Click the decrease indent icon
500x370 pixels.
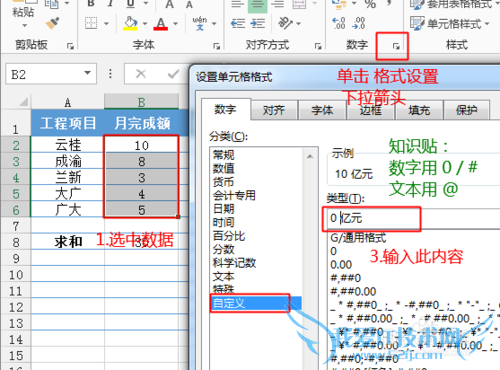click(x=238, y=23)
